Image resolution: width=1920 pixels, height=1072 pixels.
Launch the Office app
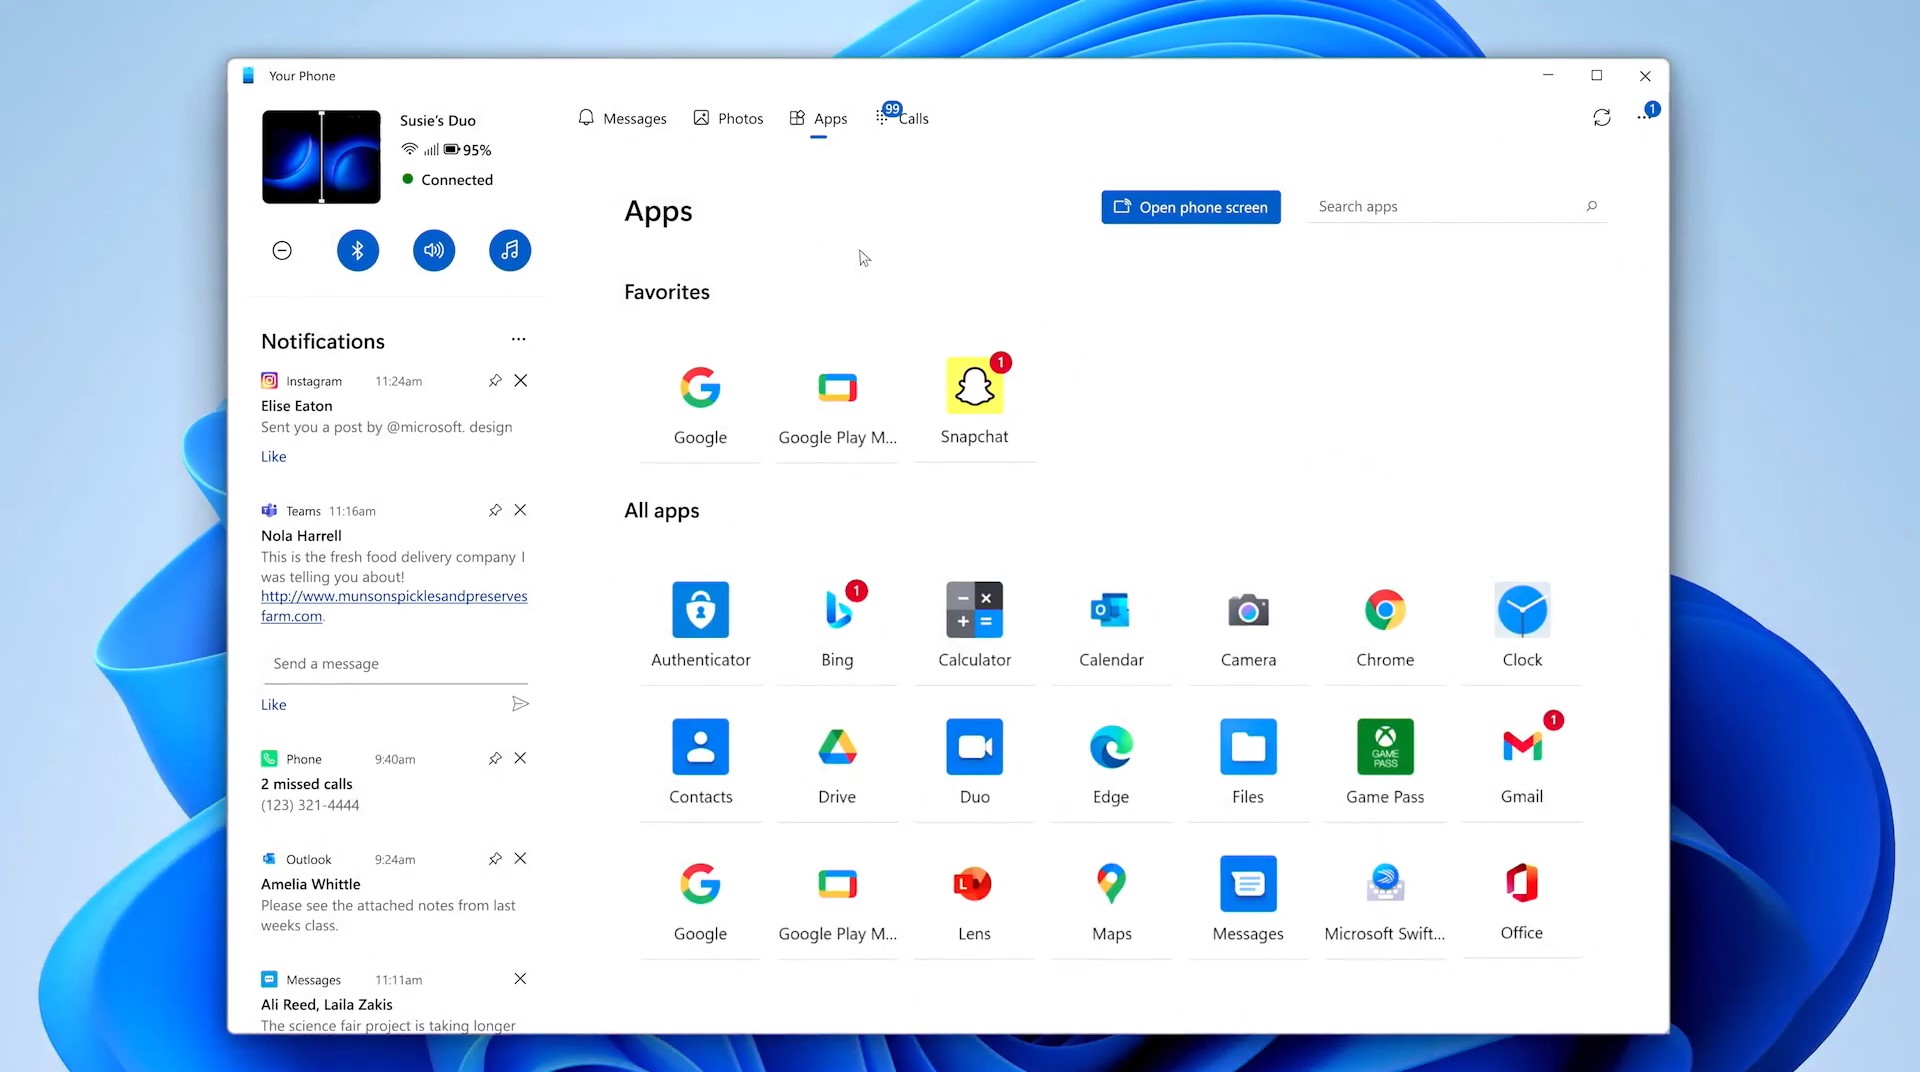coord(1522,899)
